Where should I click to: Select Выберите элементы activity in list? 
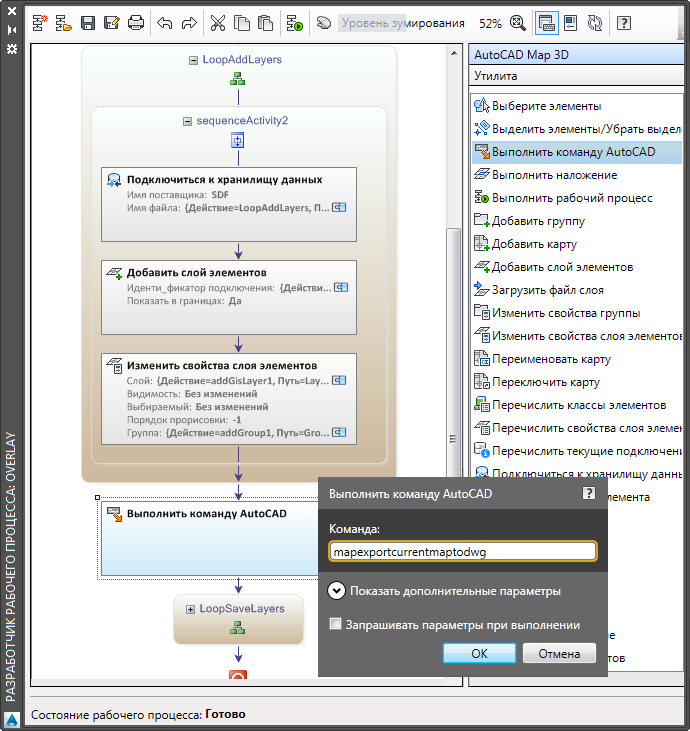pos(577,106)
